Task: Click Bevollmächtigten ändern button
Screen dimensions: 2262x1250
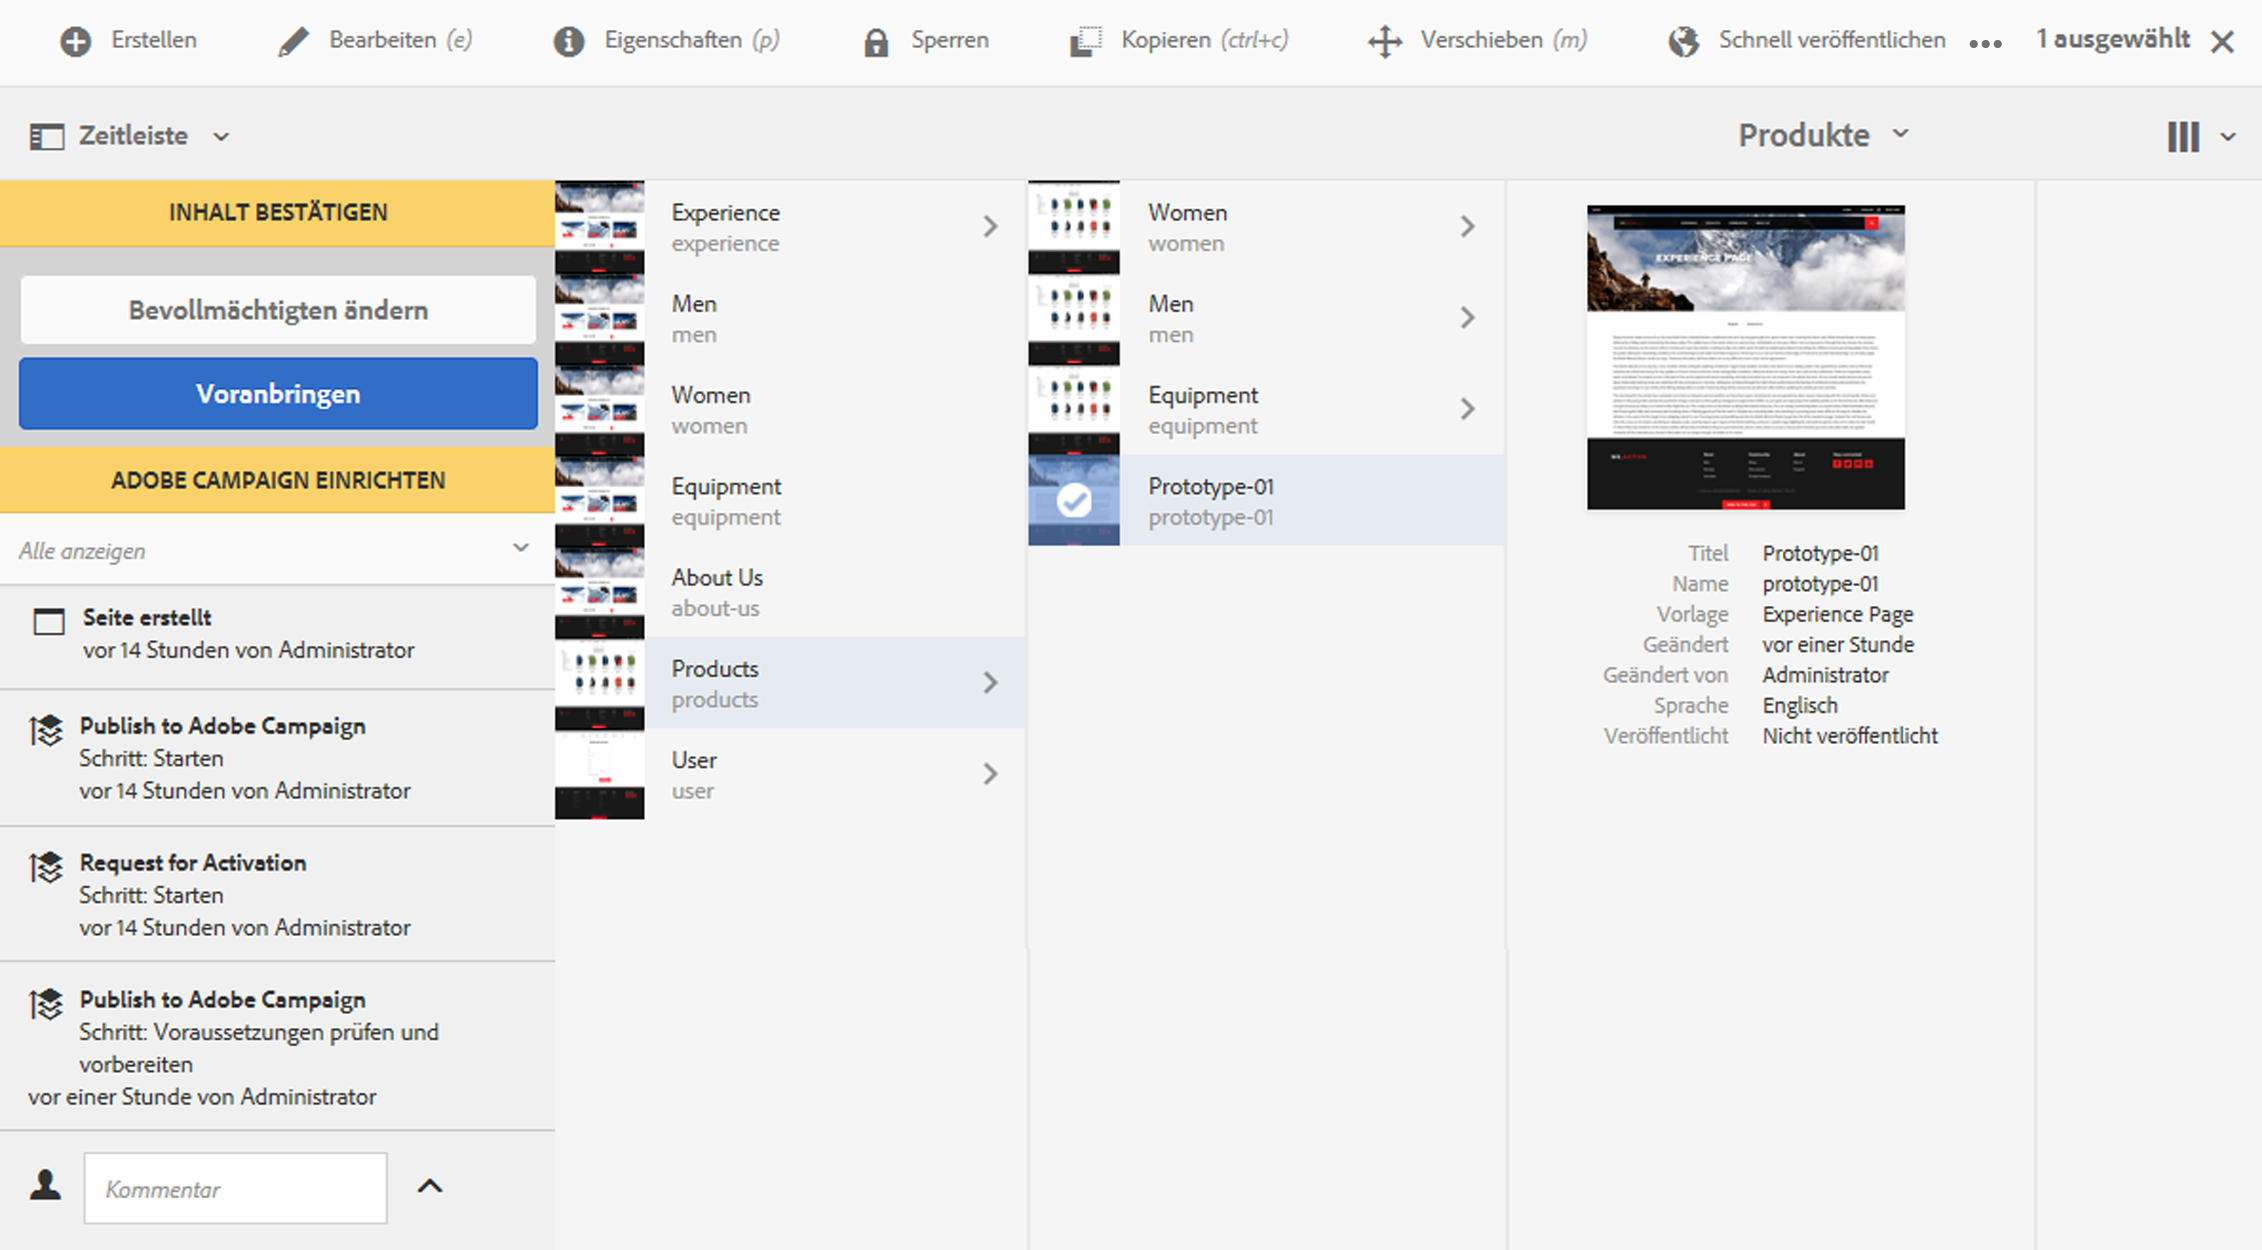Action: 278,310
